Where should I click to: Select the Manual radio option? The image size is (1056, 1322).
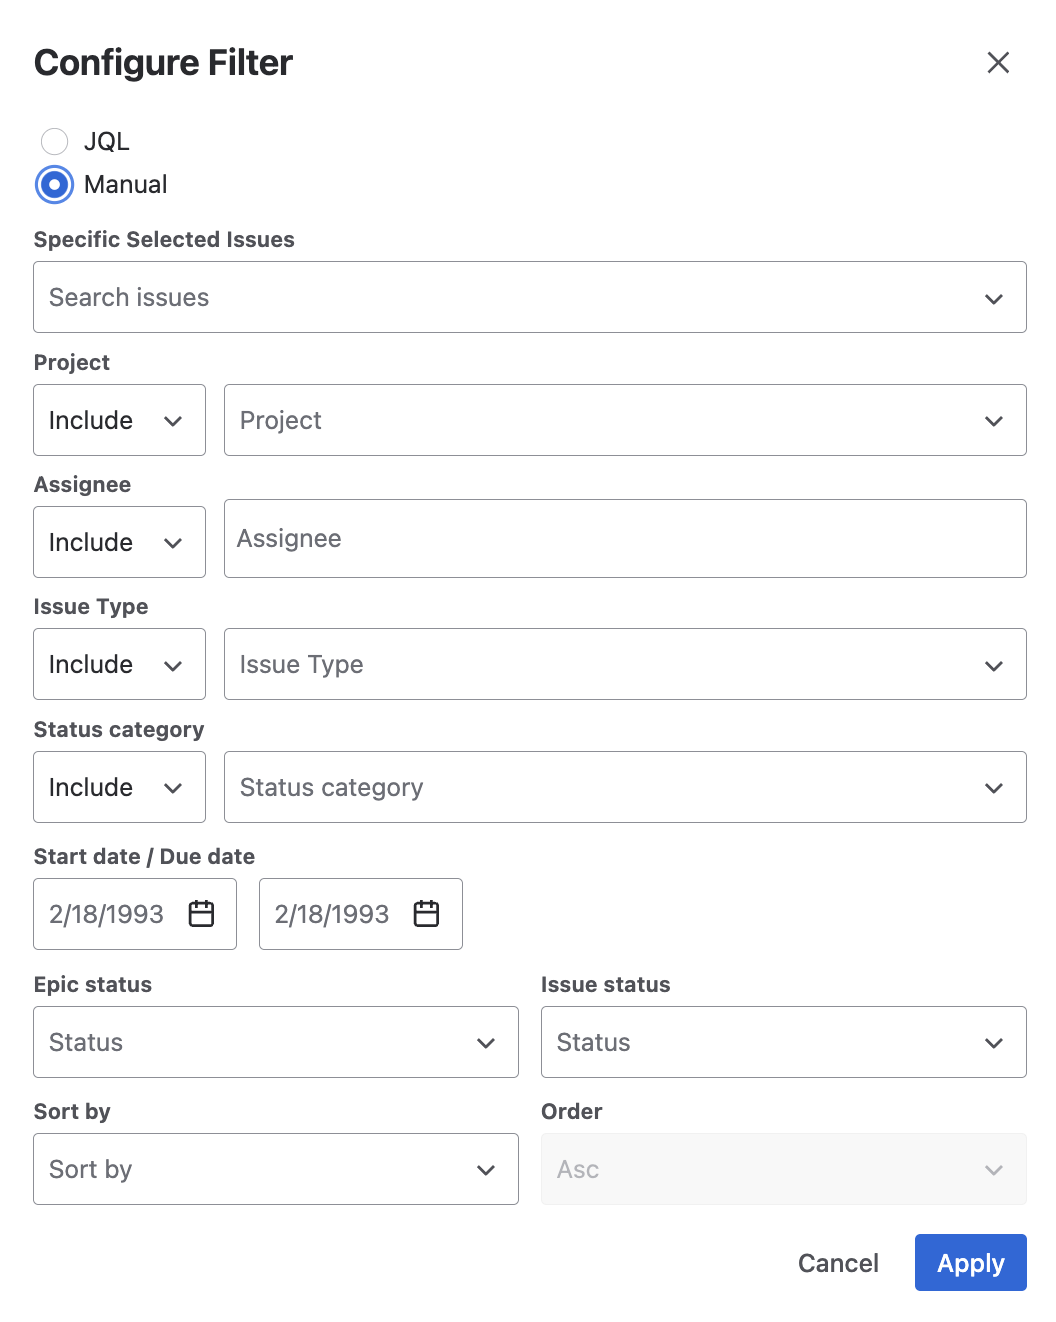55,185
